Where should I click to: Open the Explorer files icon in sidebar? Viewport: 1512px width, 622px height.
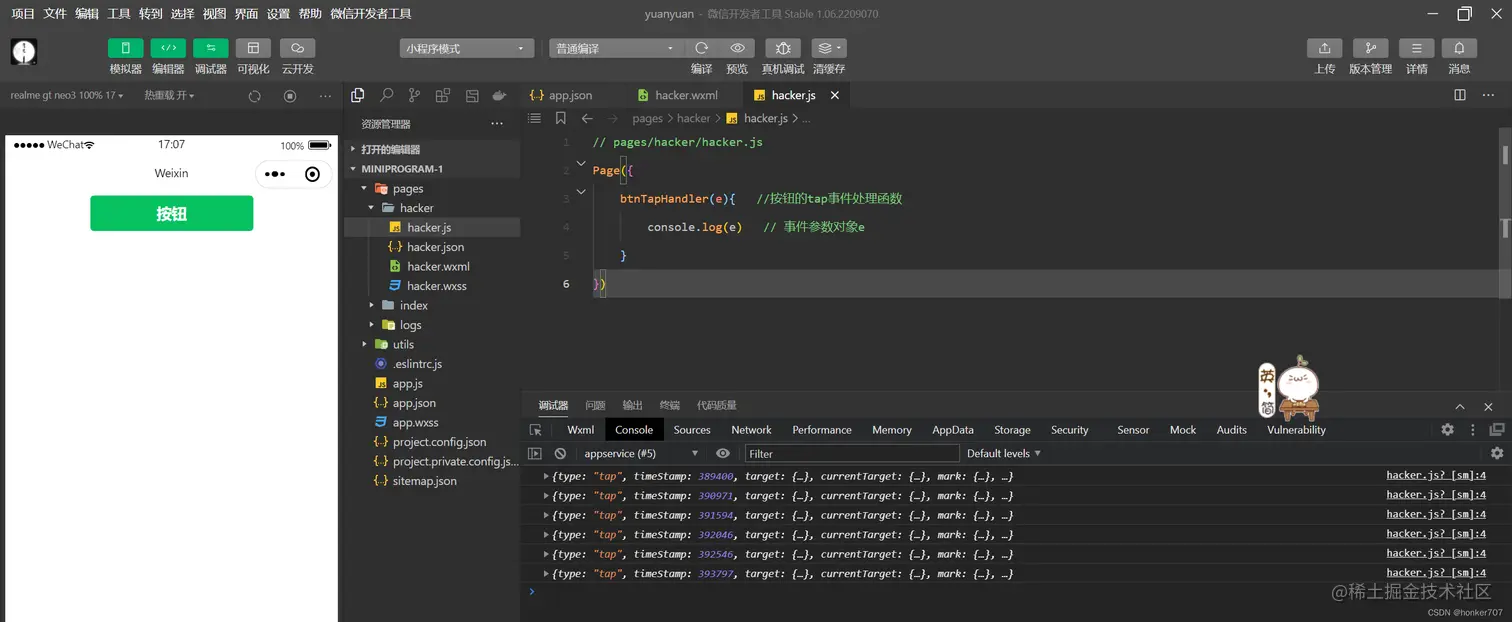[357, 95]
